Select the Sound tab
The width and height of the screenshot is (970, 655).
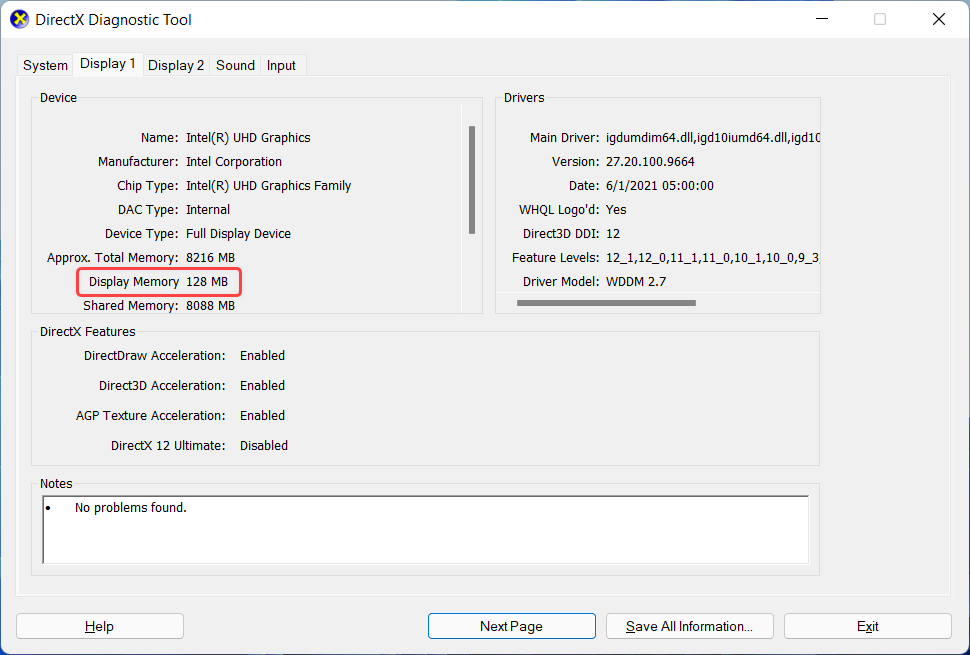[234, 65]
